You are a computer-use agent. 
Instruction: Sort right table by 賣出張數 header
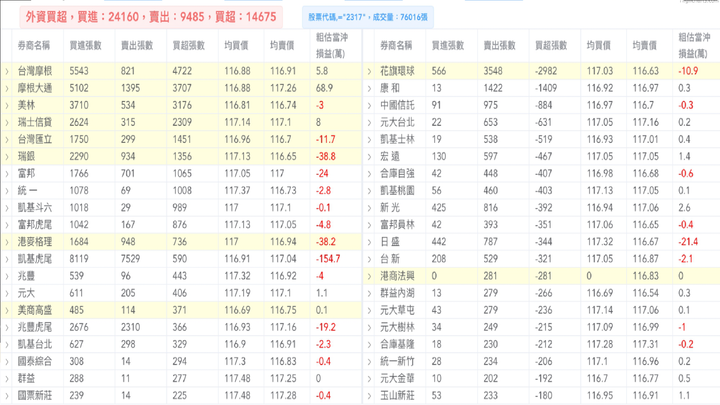point(500,45)
